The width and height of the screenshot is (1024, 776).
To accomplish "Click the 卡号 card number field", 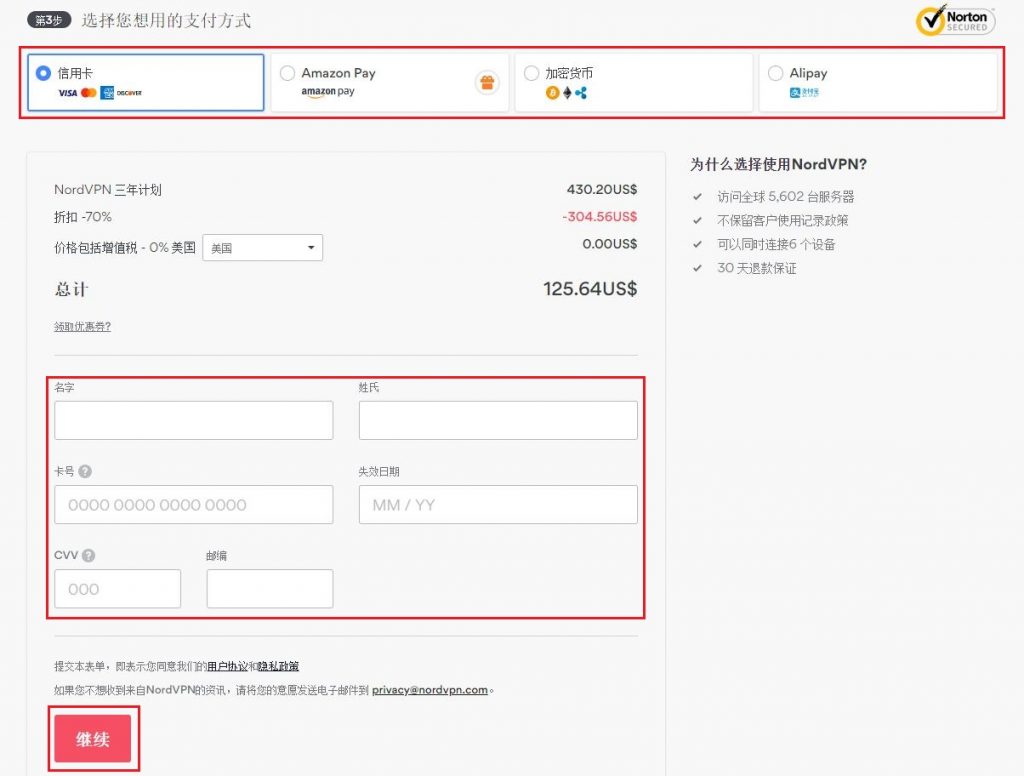I will tap(194, 504).
